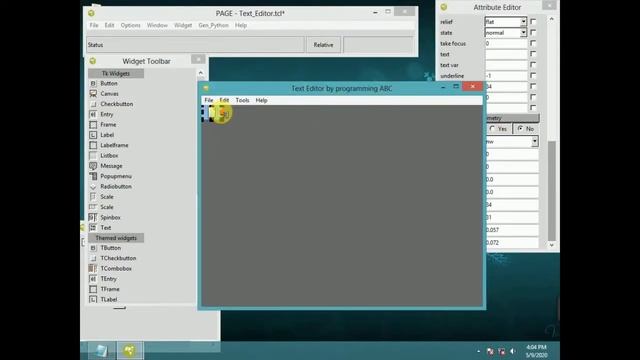Image resolution: width=640 pixels, height=360 pixels.
Task: Pick the Canvas widget icon
Action: (93, 93)
